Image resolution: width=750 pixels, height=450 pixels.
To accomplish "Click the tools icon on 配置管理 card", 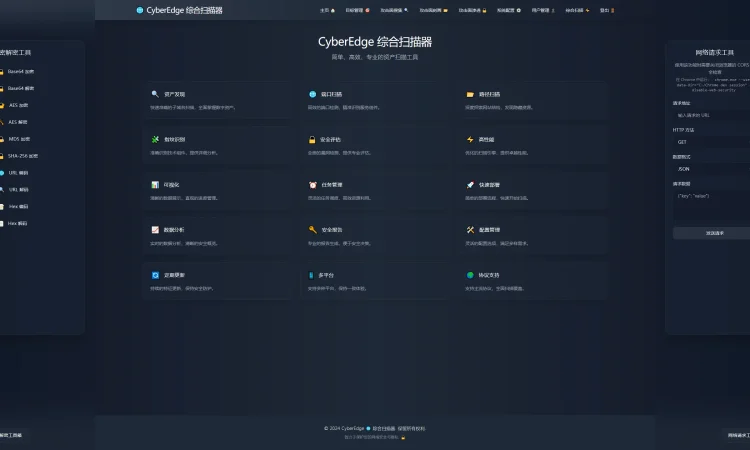I will click(x=470, y=230).
